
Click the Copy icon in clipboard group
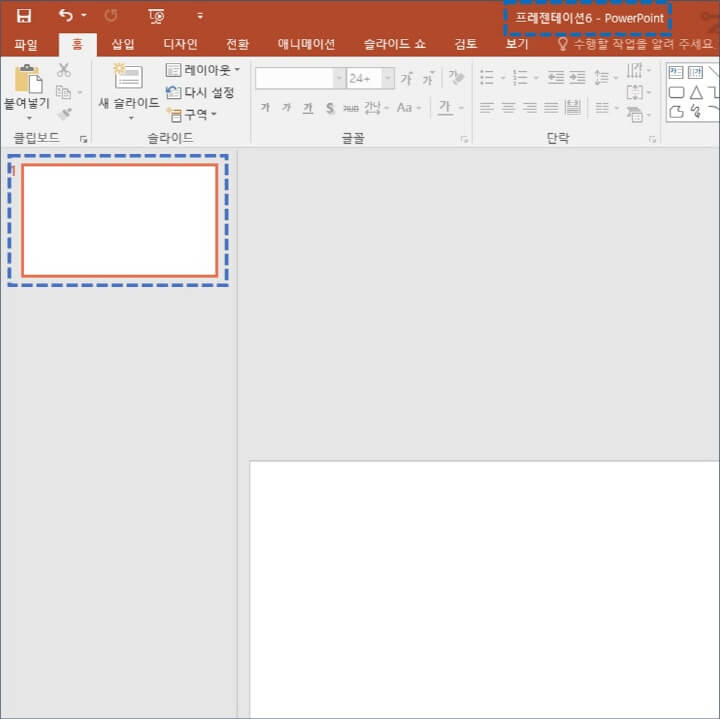(x=63, y=92)
